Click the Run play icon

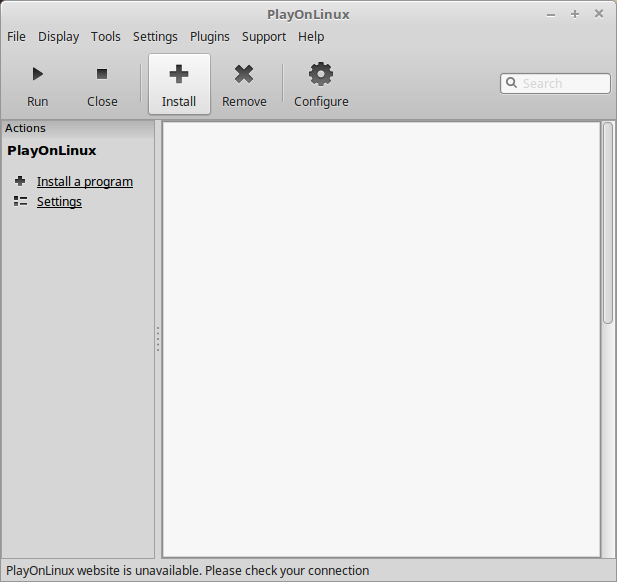(38, 74)
